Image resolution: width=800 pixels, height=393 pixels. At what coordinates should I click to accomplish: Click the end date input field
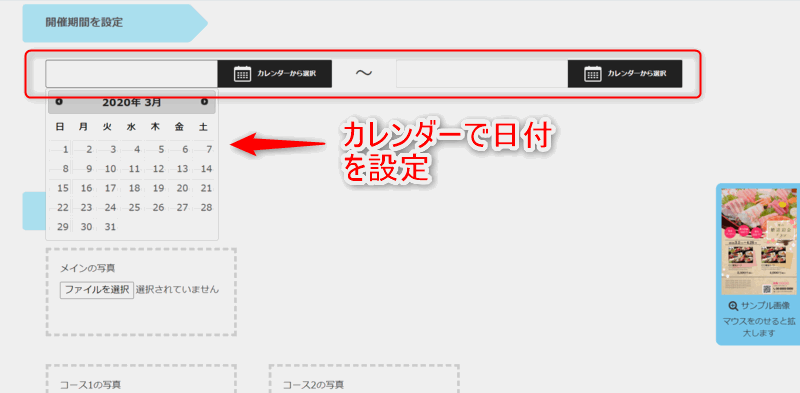(x=482, y=74)
